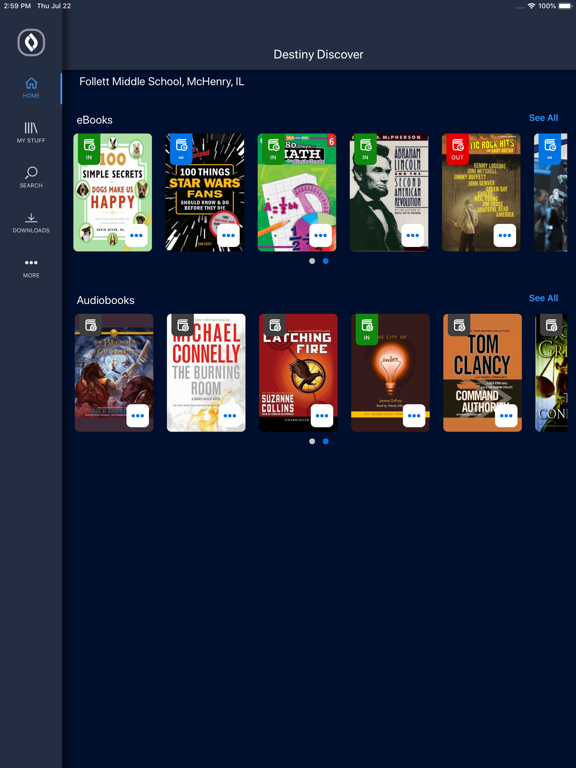Tap the Wi-Fi status icon

[x=531, y=6]
